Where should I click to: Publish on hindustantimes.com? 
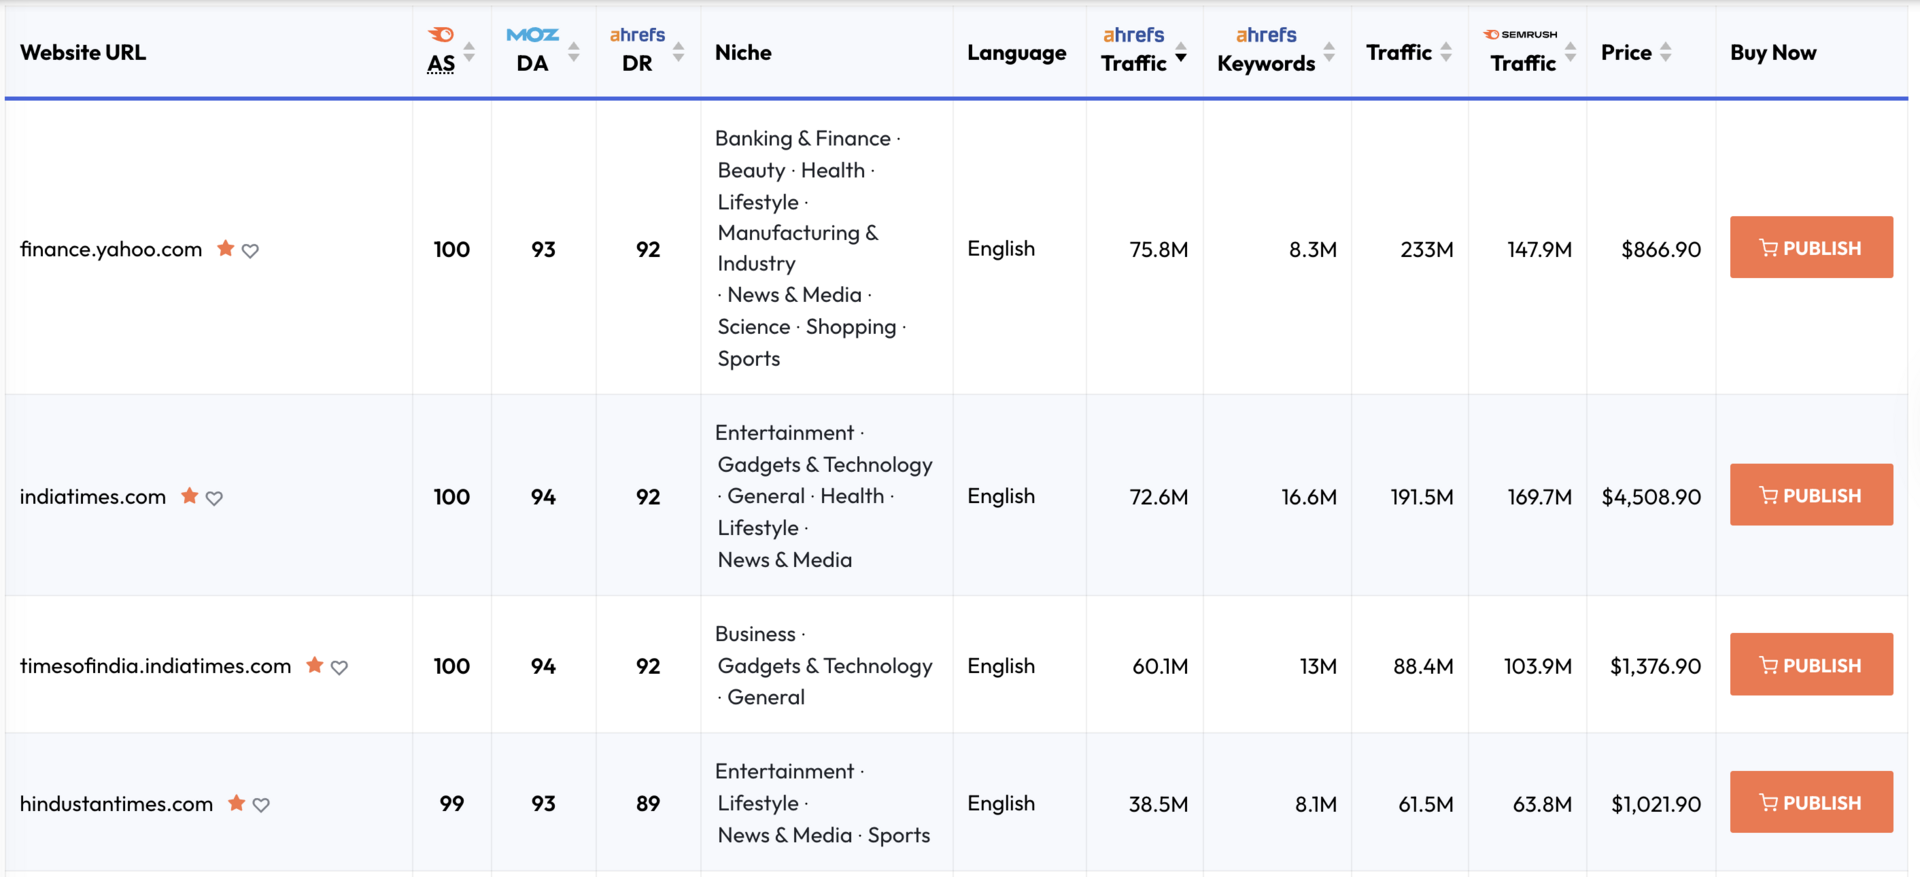pos(1811,802)
